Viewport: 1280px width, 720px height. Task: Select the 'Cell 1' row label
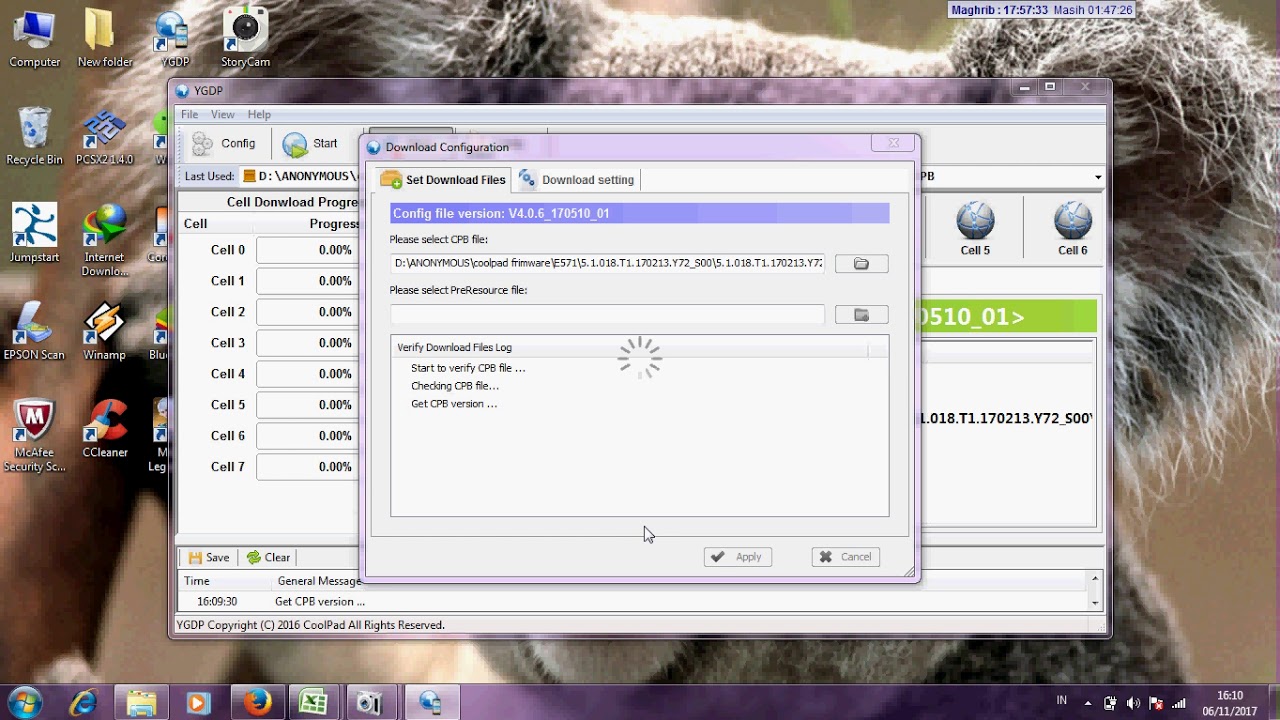click(x=228, y=281)
